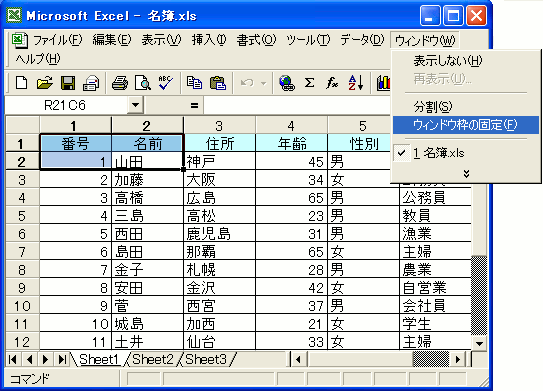Screen dimensions: 543x391
Task: Click the Copy icon
Action: tap(194, 83)
